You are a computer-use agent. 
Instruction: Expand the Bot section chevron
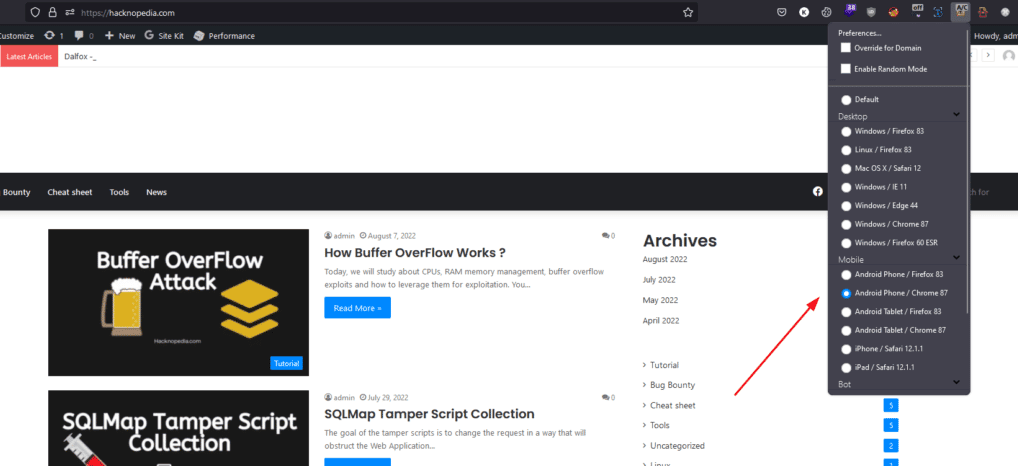(x=956, y=382)
